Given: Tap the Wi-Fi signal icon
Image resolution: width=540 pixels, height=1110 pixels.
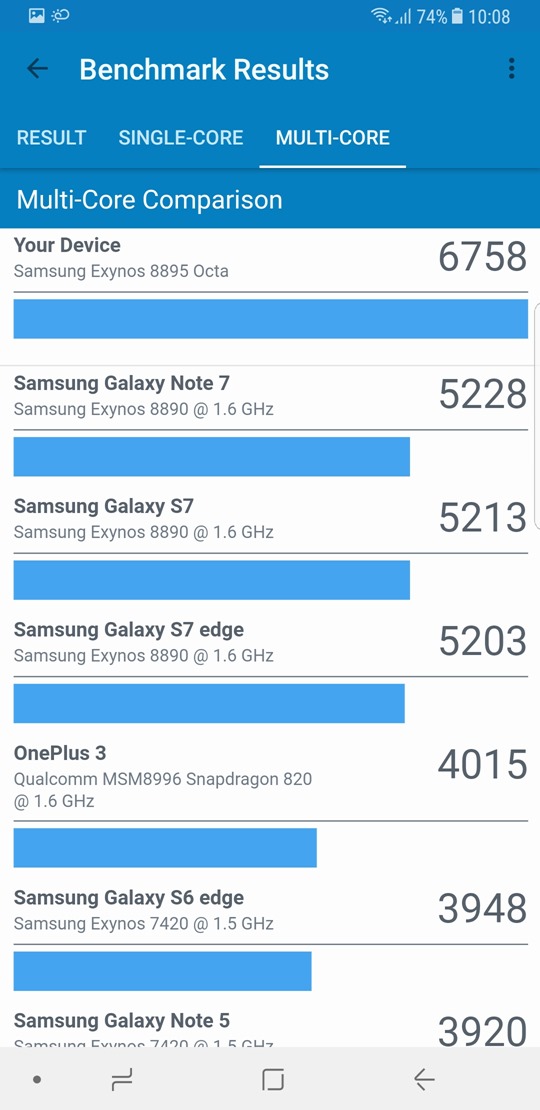Looking at the screenshot, I should (x=382, y=16).
